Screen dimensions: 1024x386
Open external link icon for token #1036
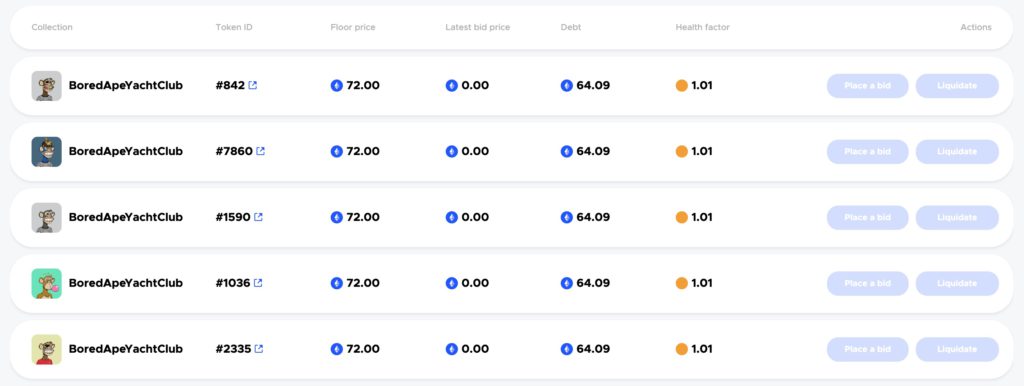[258, 283]
